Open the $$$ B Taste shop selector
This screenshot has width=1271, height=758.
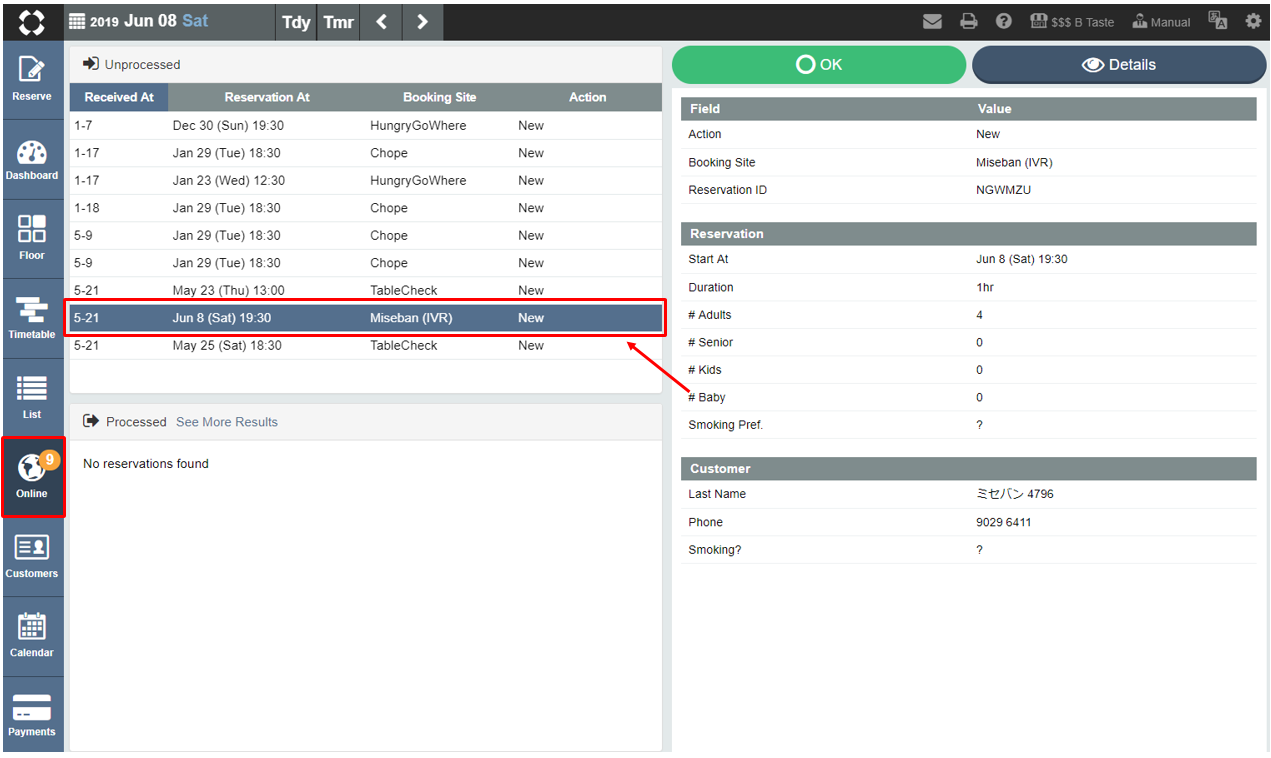1071,21
